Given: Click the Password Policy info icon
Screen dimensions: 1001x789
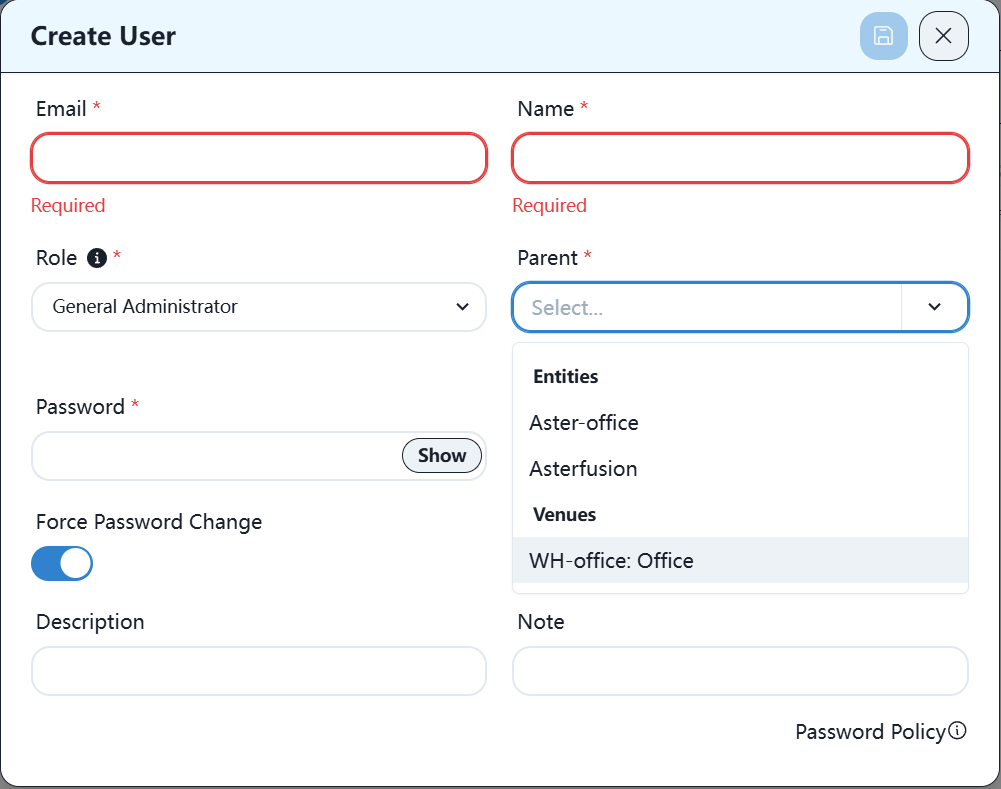Looking at the screenshot, I should (x=957, y=731).
